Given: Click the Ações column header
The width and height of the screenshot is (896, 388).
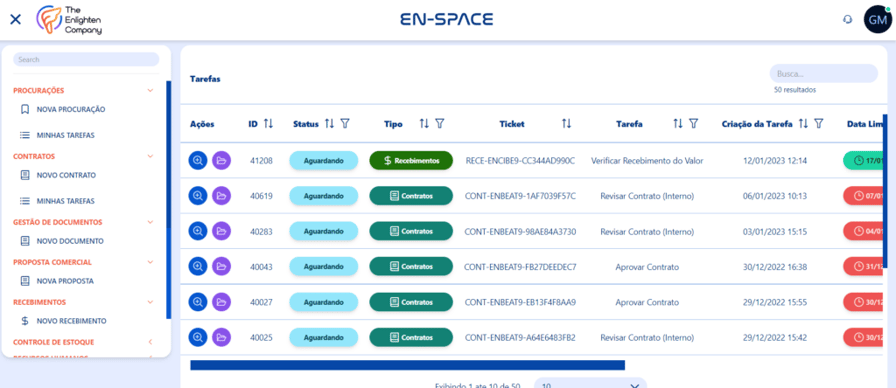Looking at the screenshot, I should tap(202, 124).
